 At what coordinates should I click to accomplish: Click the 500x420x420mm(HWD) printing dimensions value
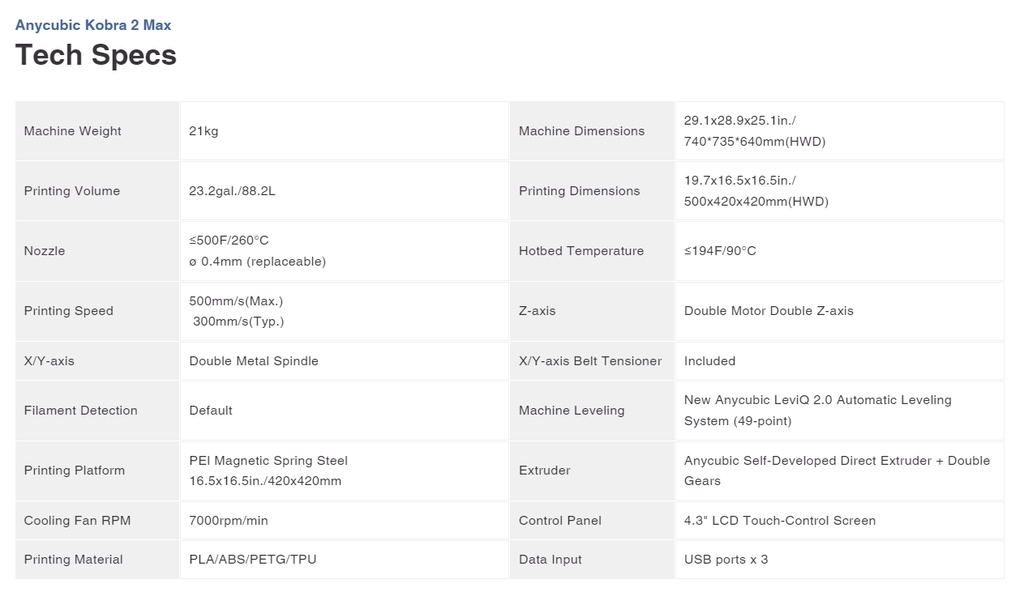coord(756,201)
